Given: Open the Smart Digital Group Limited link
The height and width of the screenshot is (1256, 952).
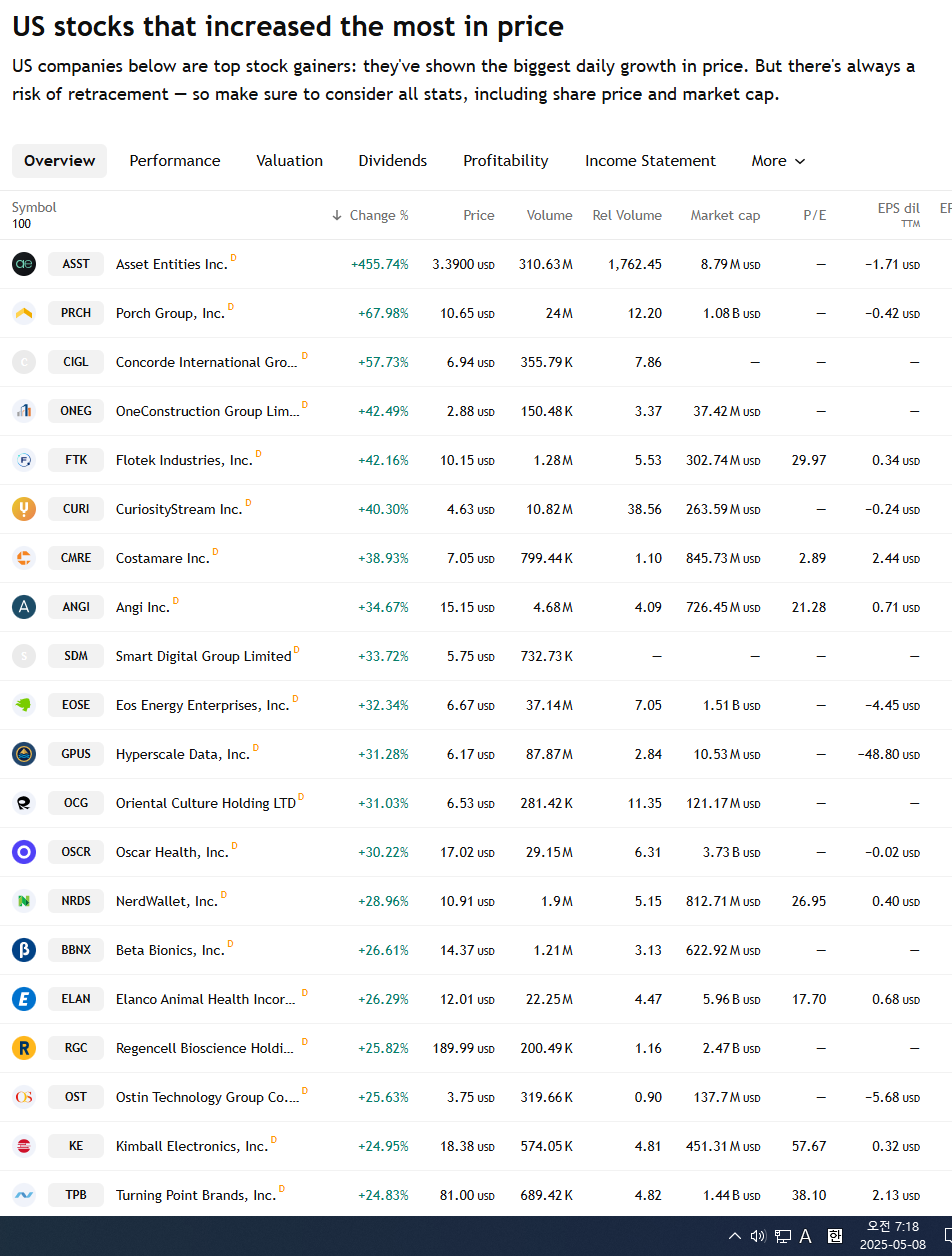Looking at the screenshot, I should [204, 657].
